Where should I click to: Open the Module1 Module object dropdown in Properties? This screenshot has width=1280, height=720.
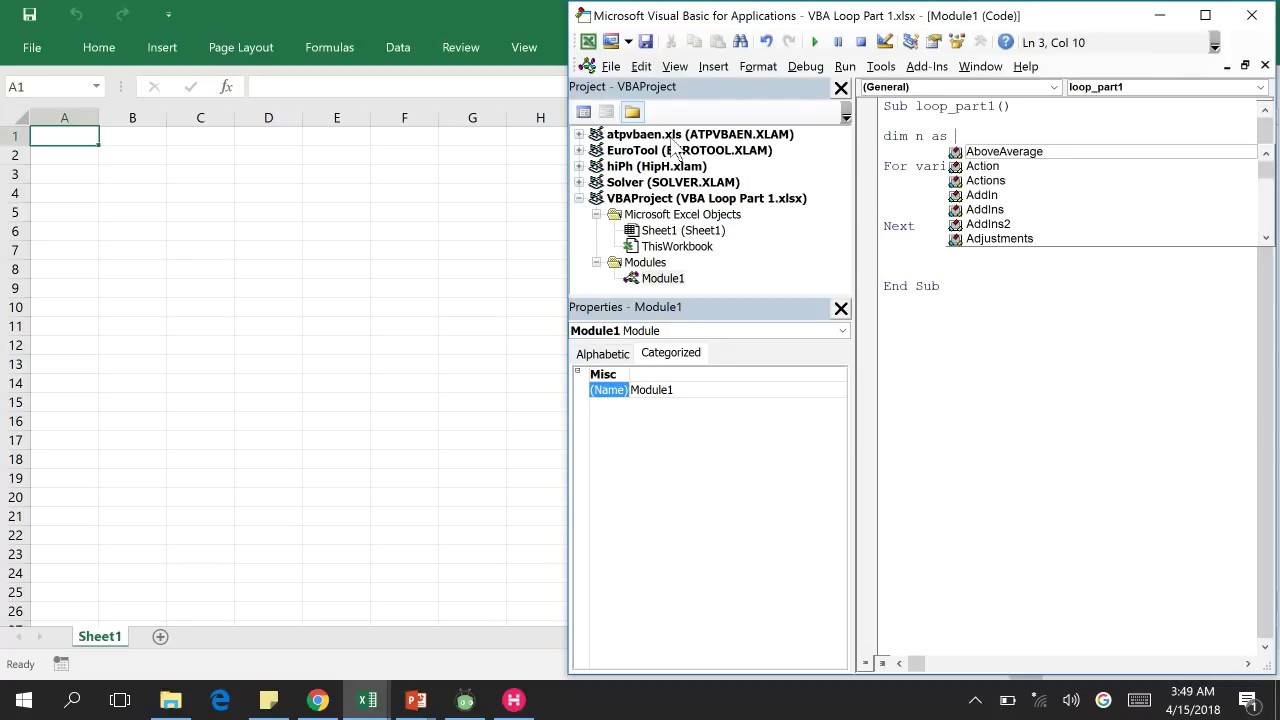click(842, 331)
